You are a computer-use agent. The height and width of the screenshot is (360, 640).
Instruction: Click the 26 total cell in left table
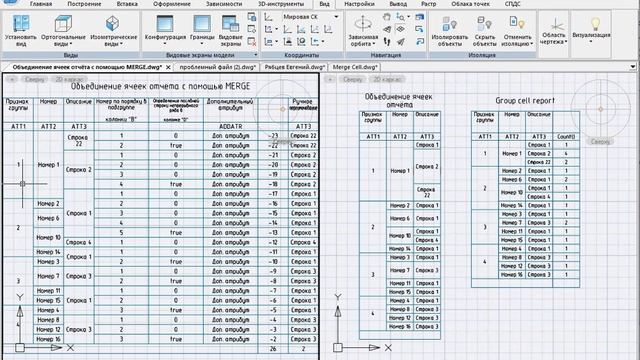click(273, 349)
